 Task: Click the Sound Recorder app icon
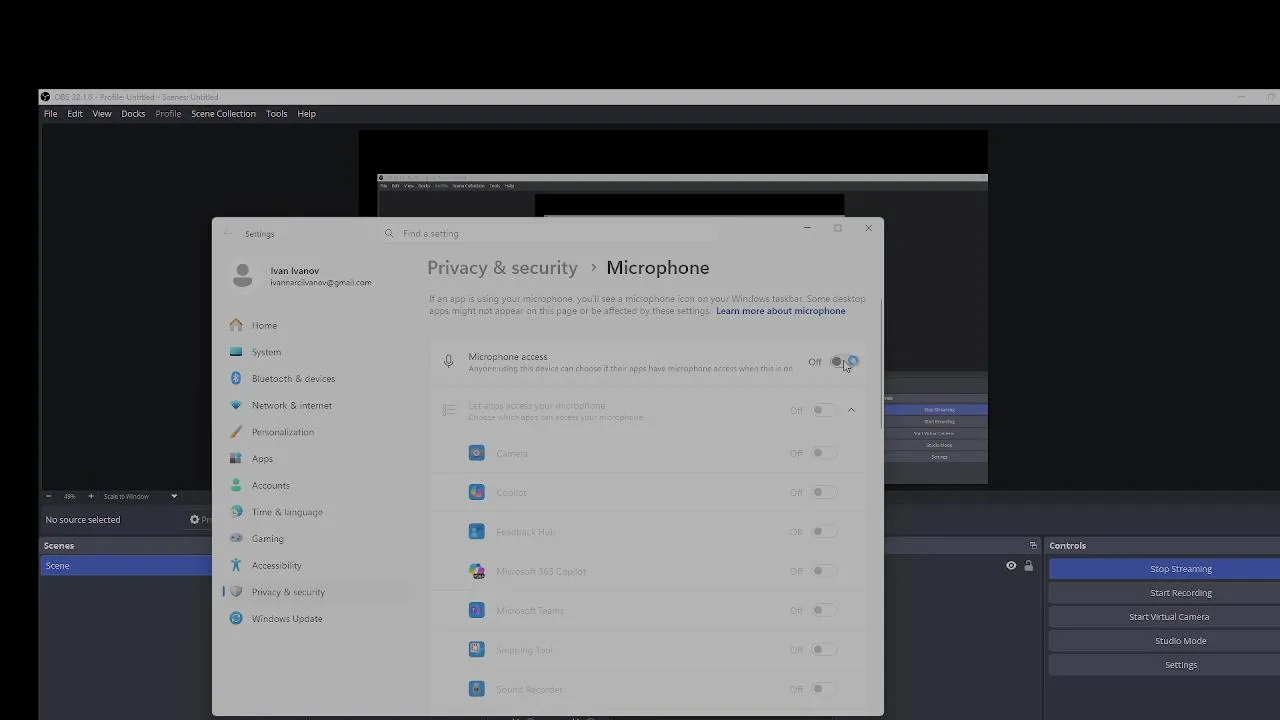point(477,689)
